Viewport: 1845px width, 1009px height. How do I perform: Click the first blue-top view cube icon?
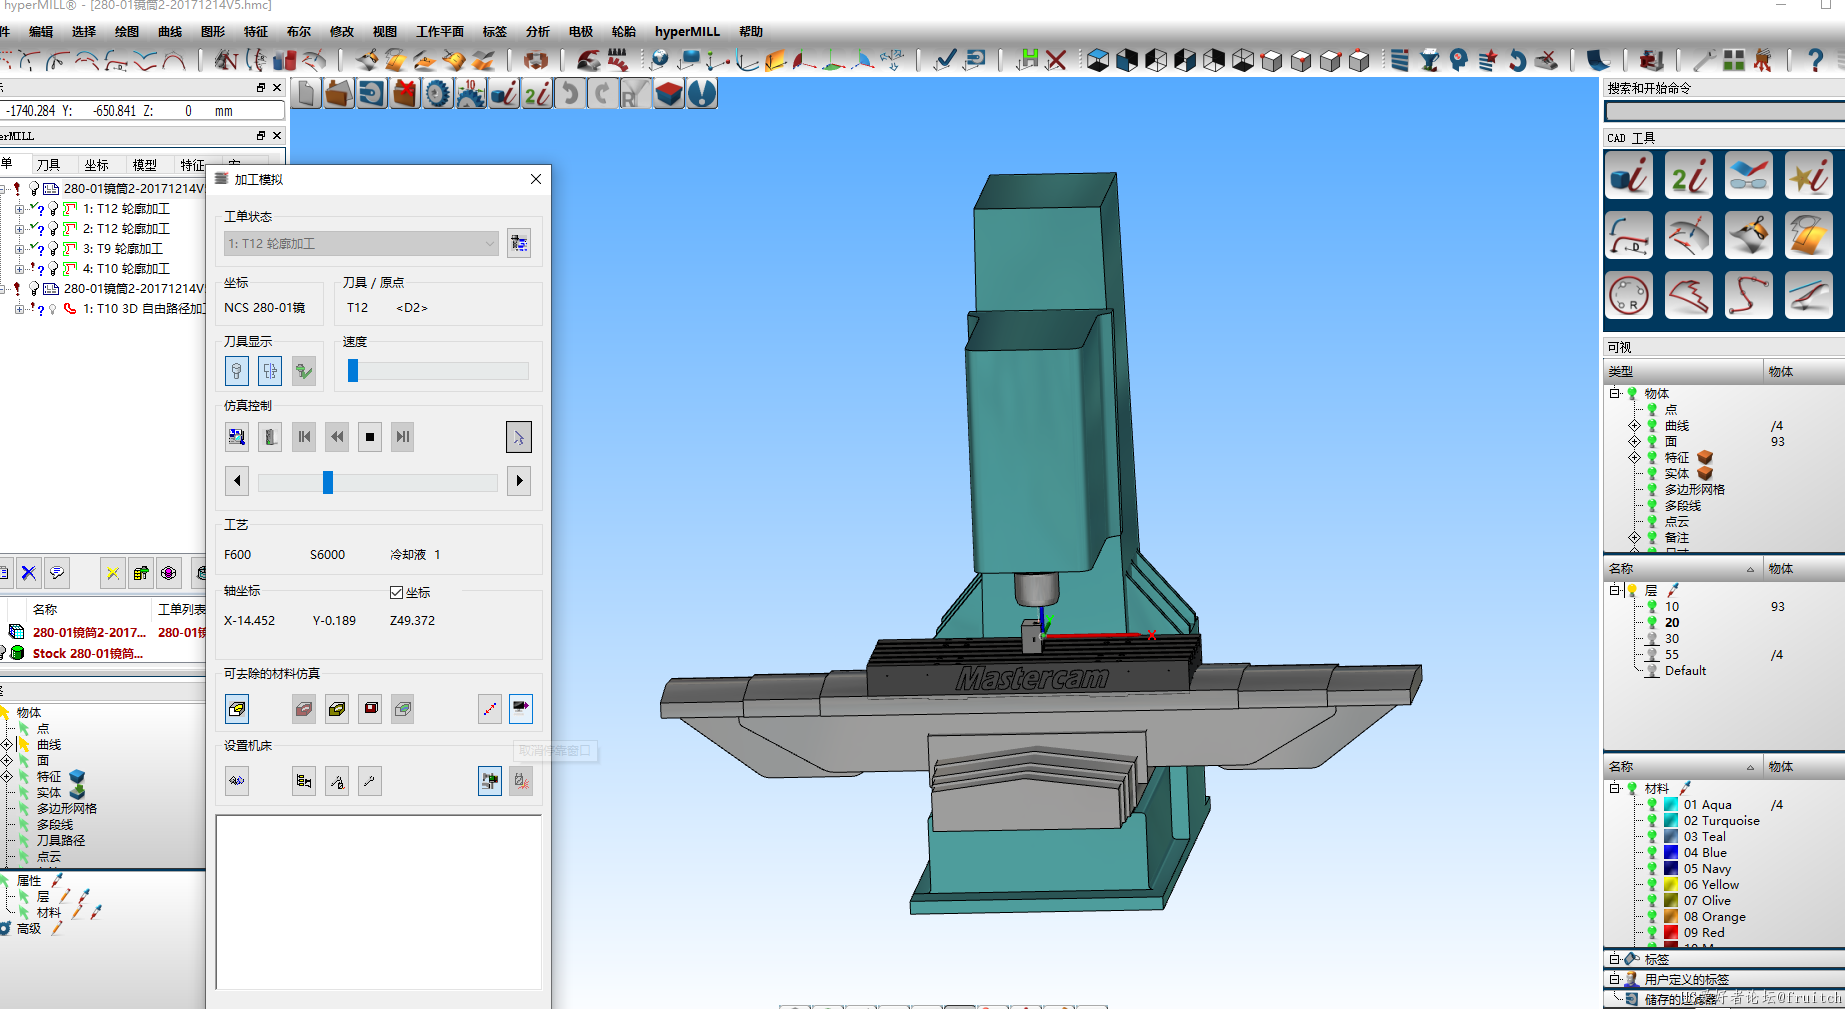pyautogui.click(x=1097, y=60)
